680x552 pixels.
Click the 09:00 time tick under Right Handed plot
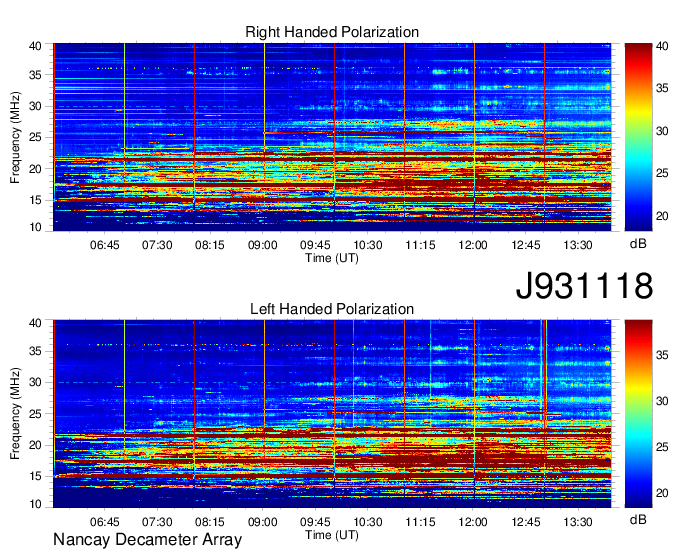263,245
